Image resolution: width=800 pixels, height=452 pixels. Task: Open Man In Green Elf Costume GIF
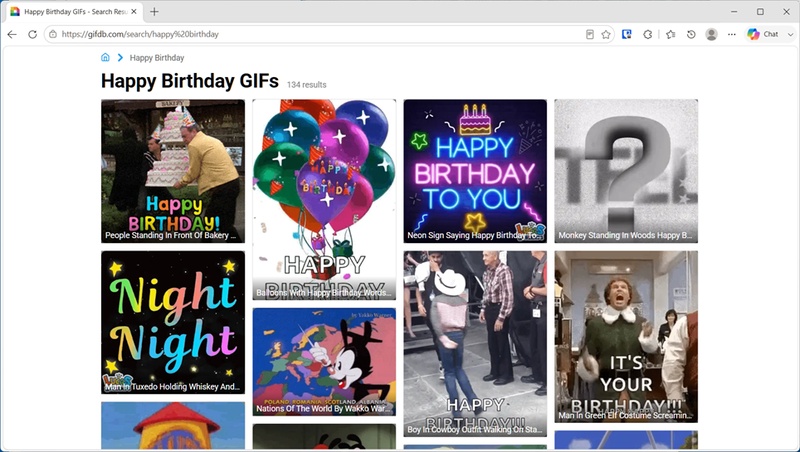pyautogui.click(x=626, y=336)
